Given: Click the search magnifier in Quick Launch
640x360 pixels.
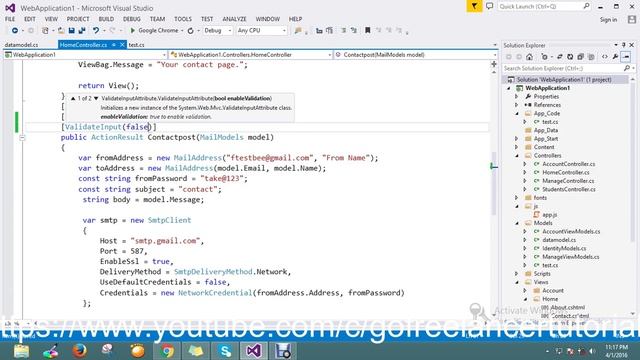Looking at the screenshot, I should click(586, 6).
